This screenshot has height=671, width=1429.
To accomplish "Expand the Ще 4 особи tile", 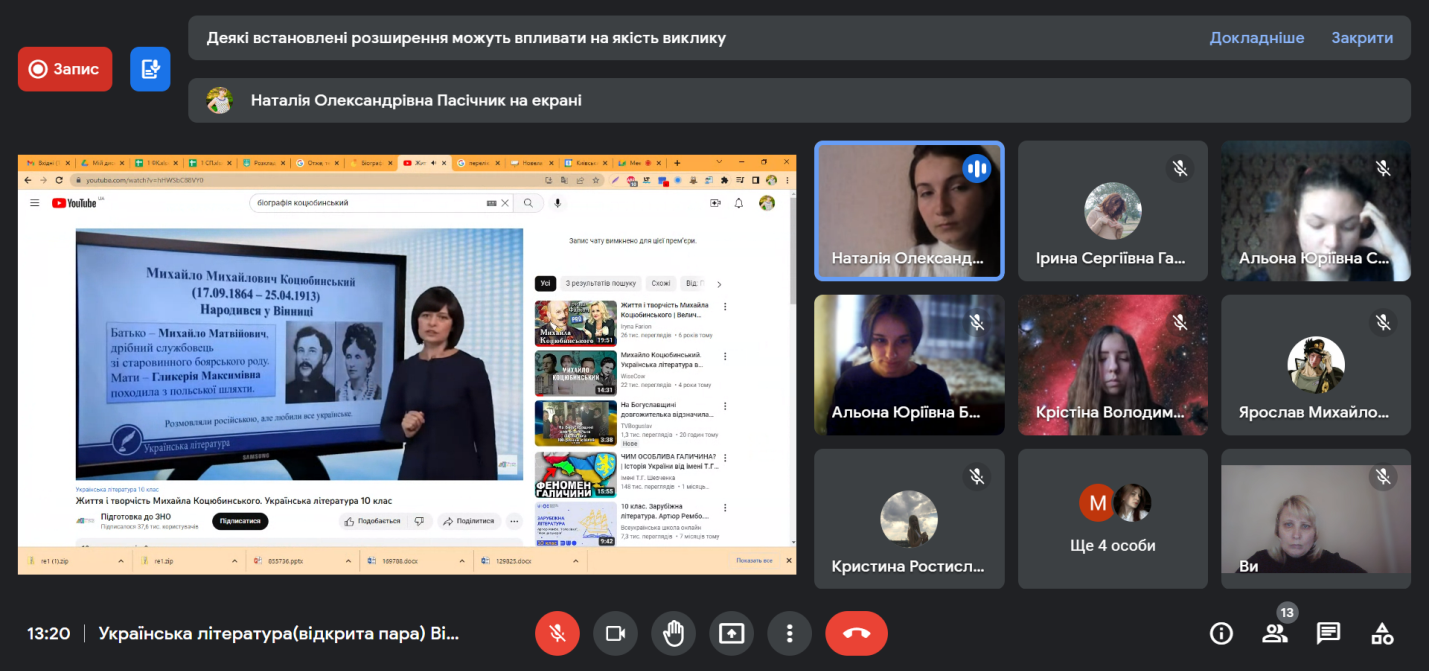I will (x=1112, y=517).
